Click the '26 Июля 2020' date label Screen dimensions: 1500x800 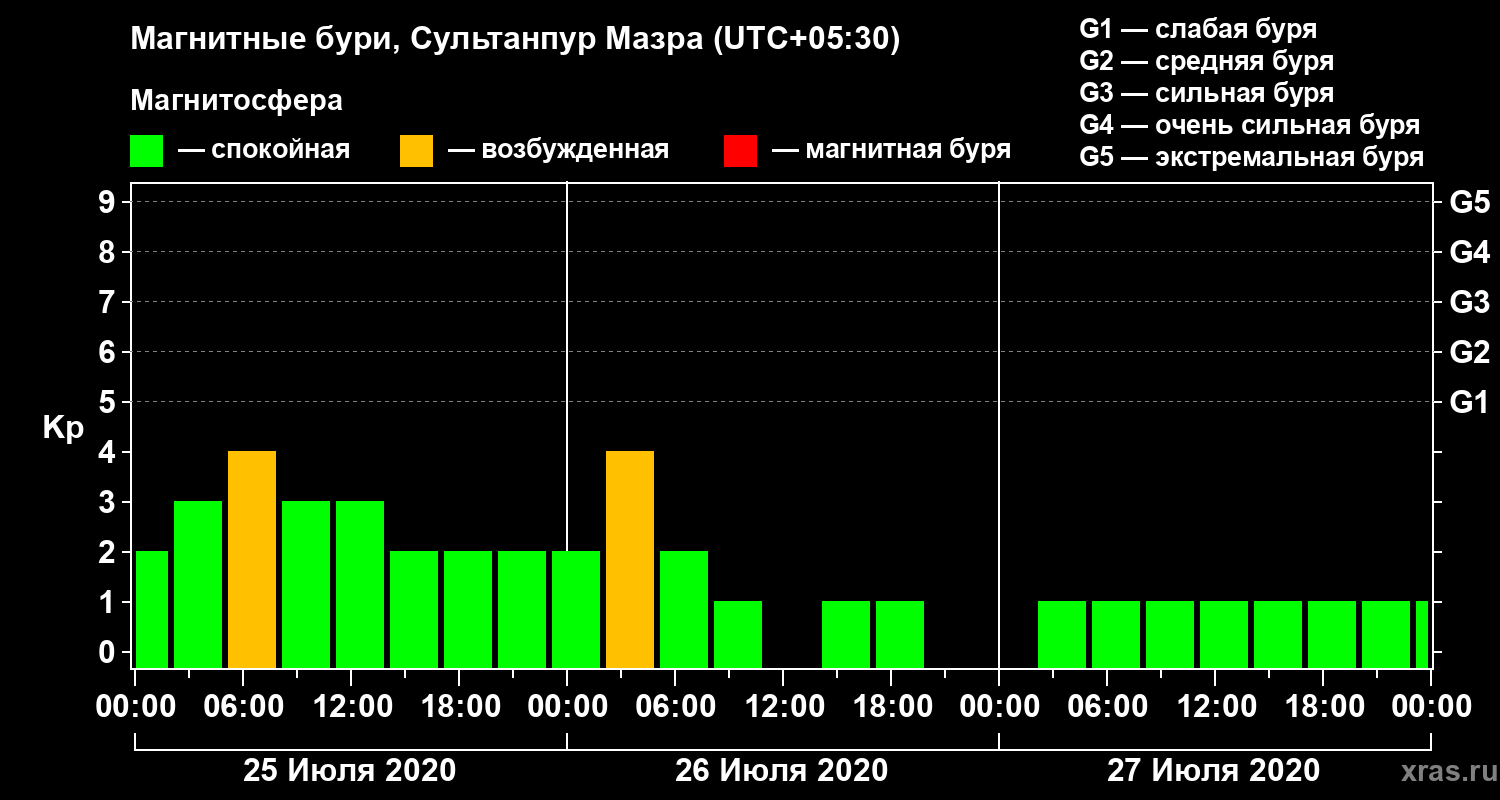tap(781, 771)
